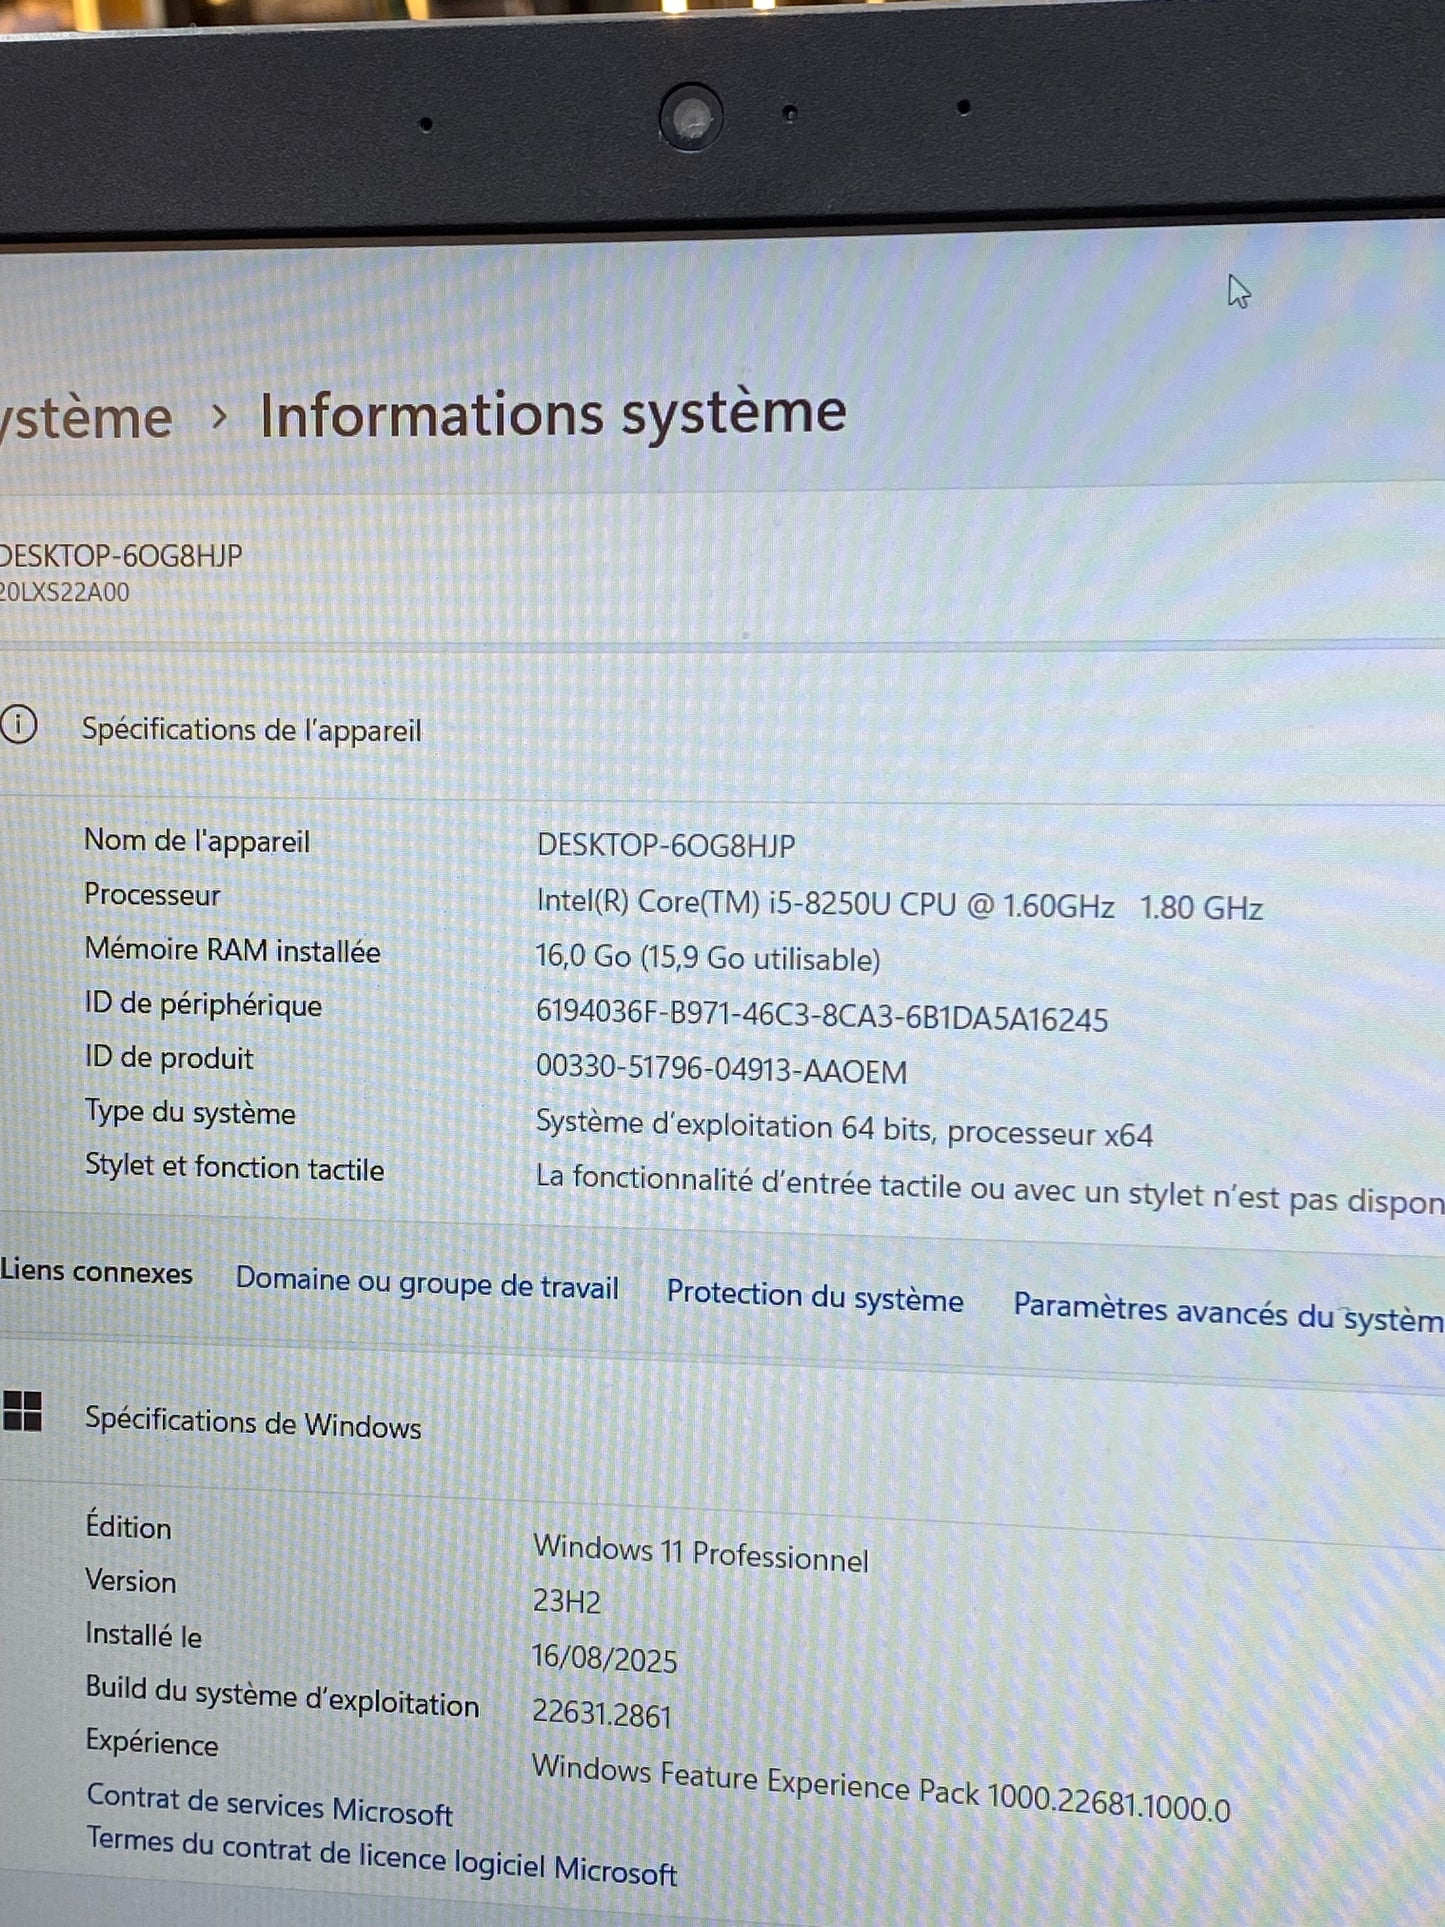Click the breadcrumb chevron before Informations système

218,418
